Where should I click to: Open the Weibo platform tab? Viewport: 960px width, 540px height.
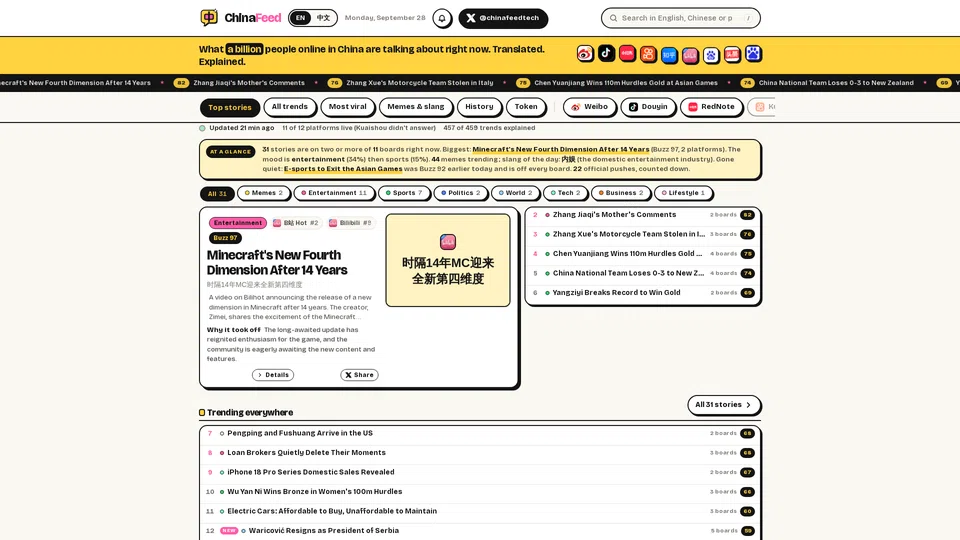click(589, 107)
